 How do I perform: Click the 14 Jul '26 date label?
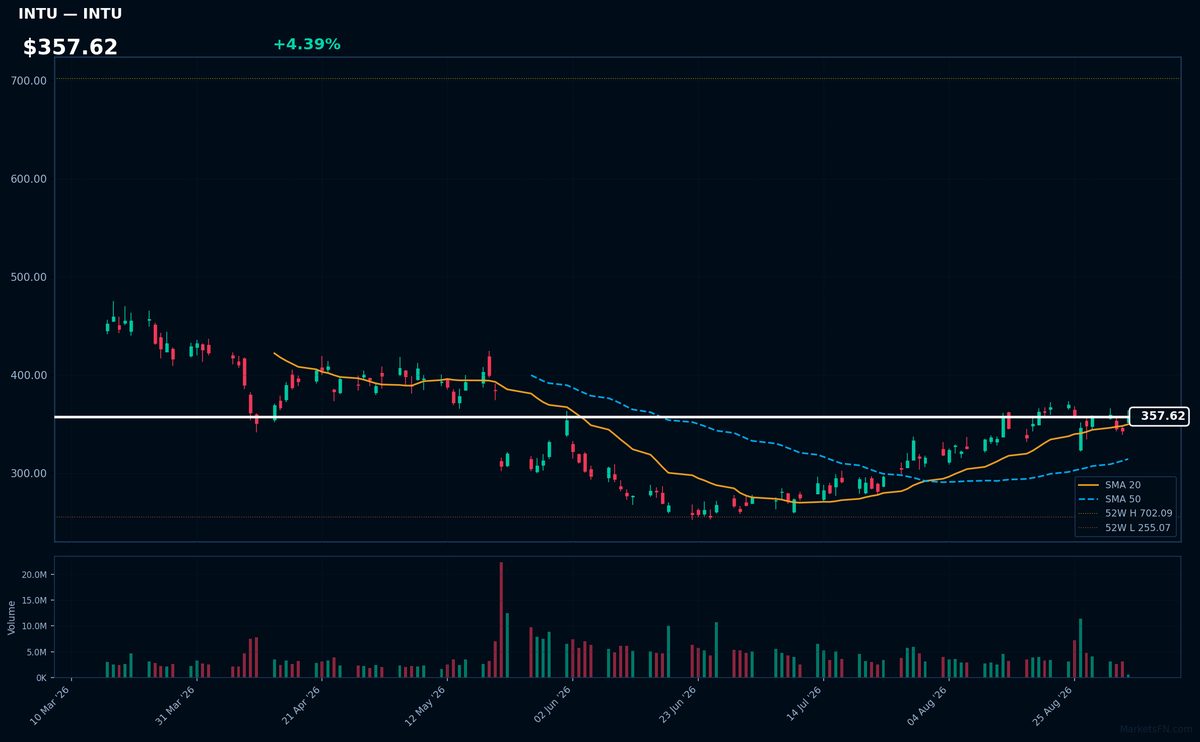802,705
